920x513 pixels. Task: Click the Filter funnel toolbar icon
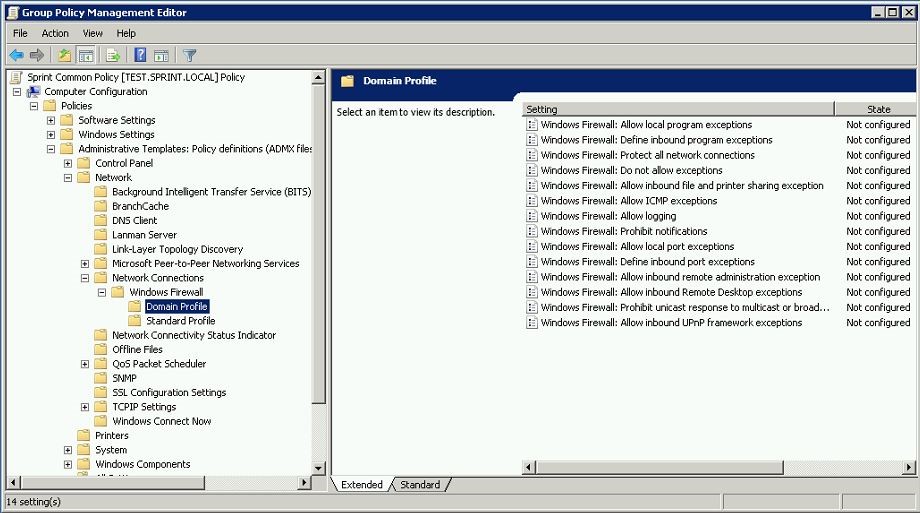[x=189, y=55]
